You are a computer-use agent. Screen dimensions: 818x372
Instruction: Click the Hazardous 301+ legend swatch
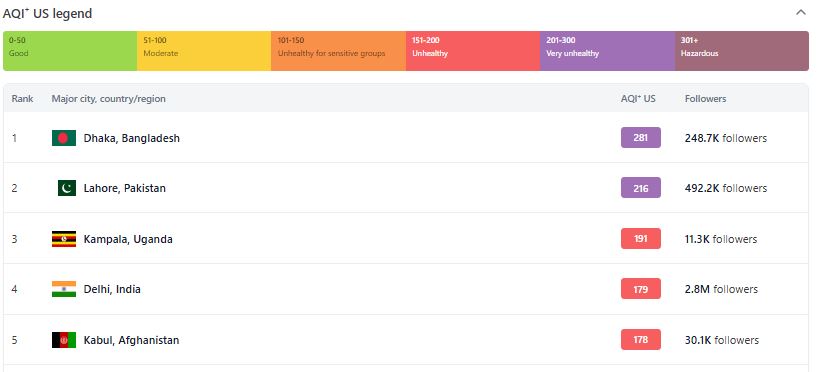coord(742,51)
